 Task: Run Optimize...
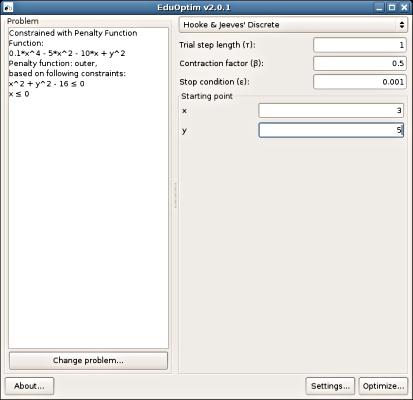(383, 386)
